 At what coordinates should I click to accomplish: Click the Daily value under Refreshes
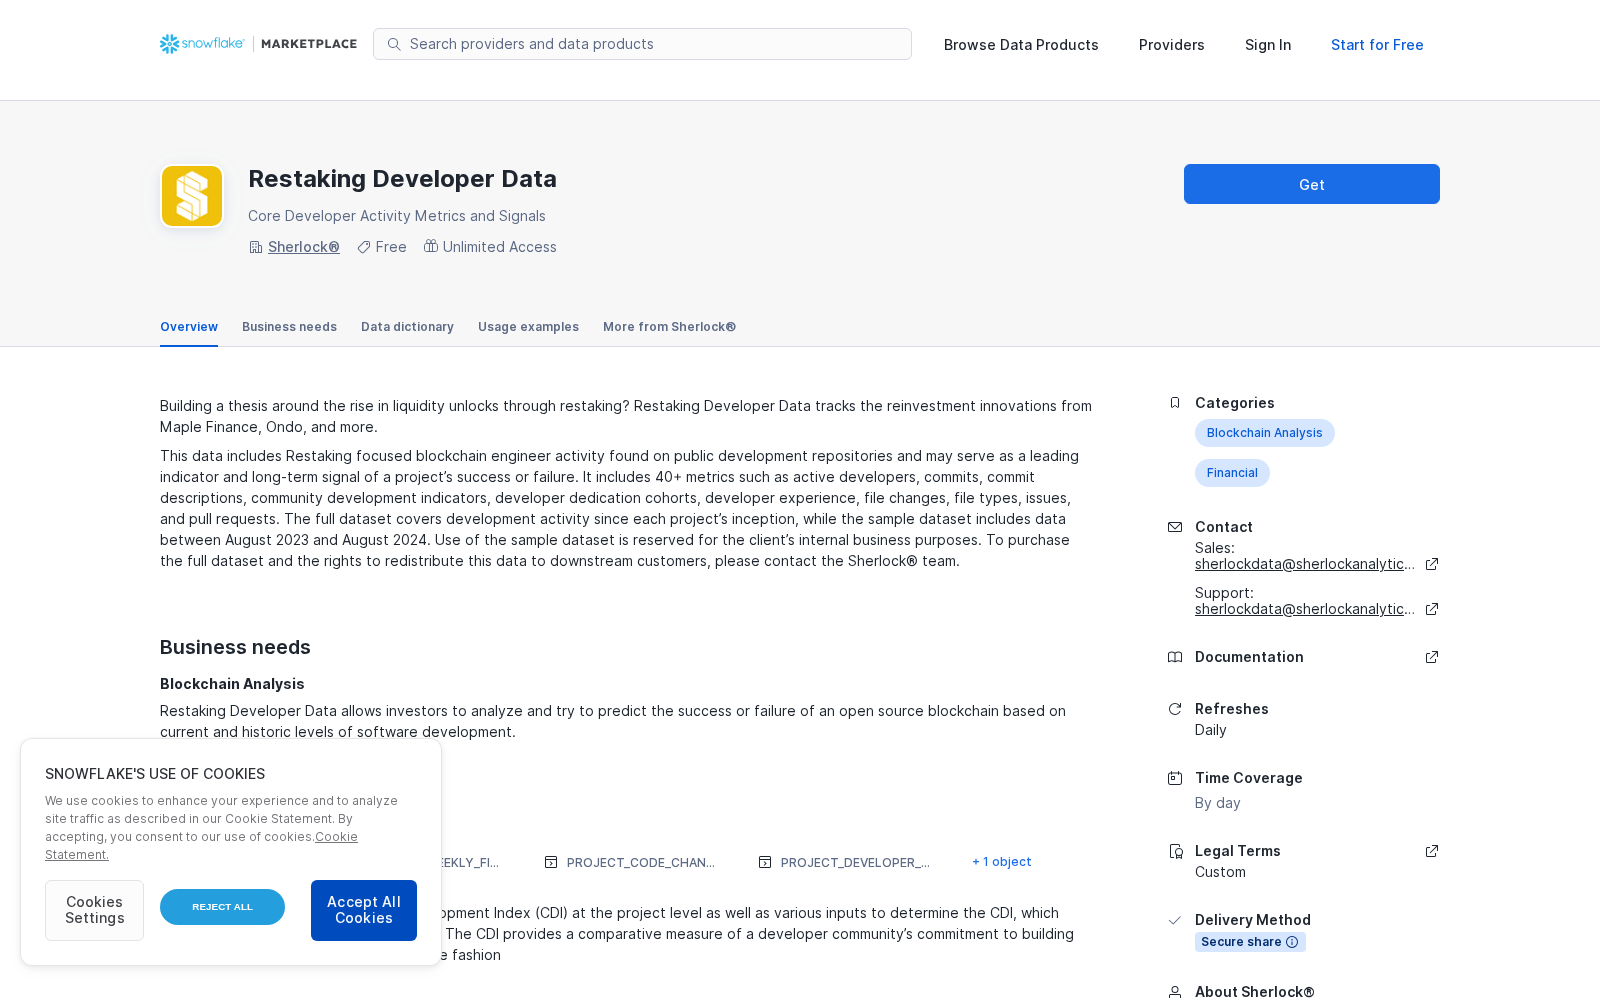[1211, 730]
